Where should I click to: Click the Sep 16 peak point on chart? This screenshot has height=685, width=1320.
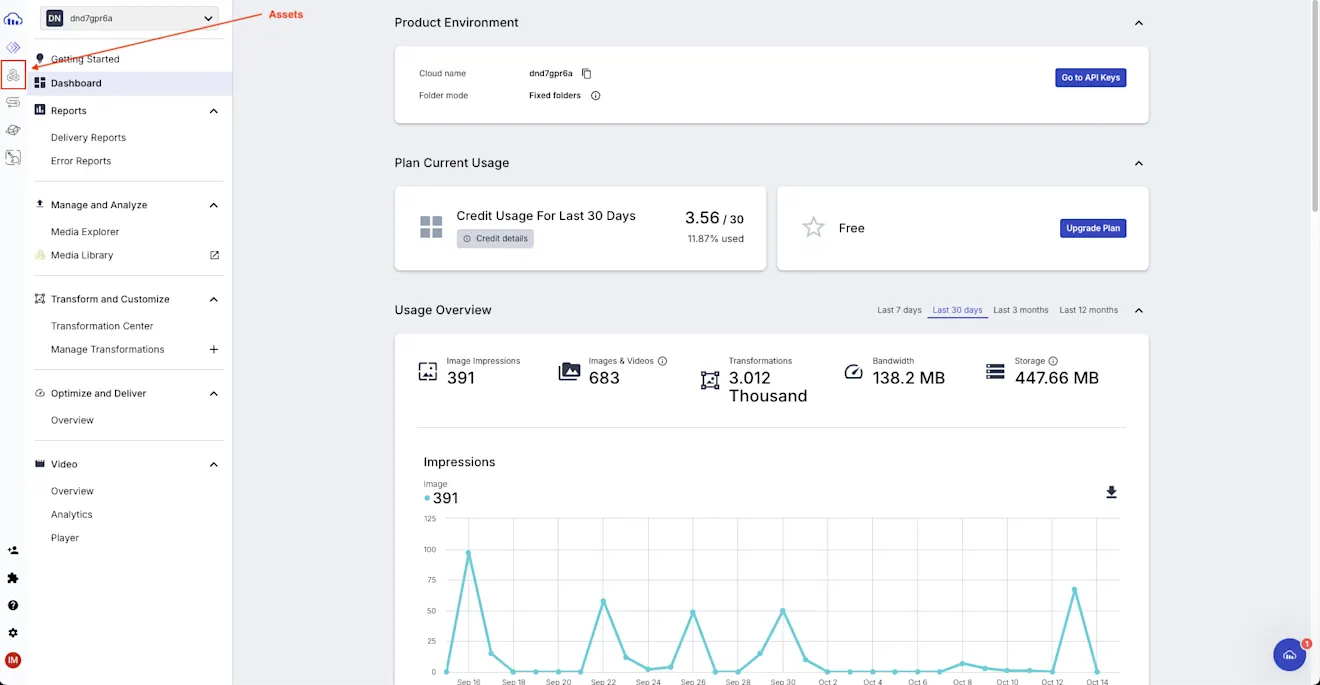click(x=468, y=552)
